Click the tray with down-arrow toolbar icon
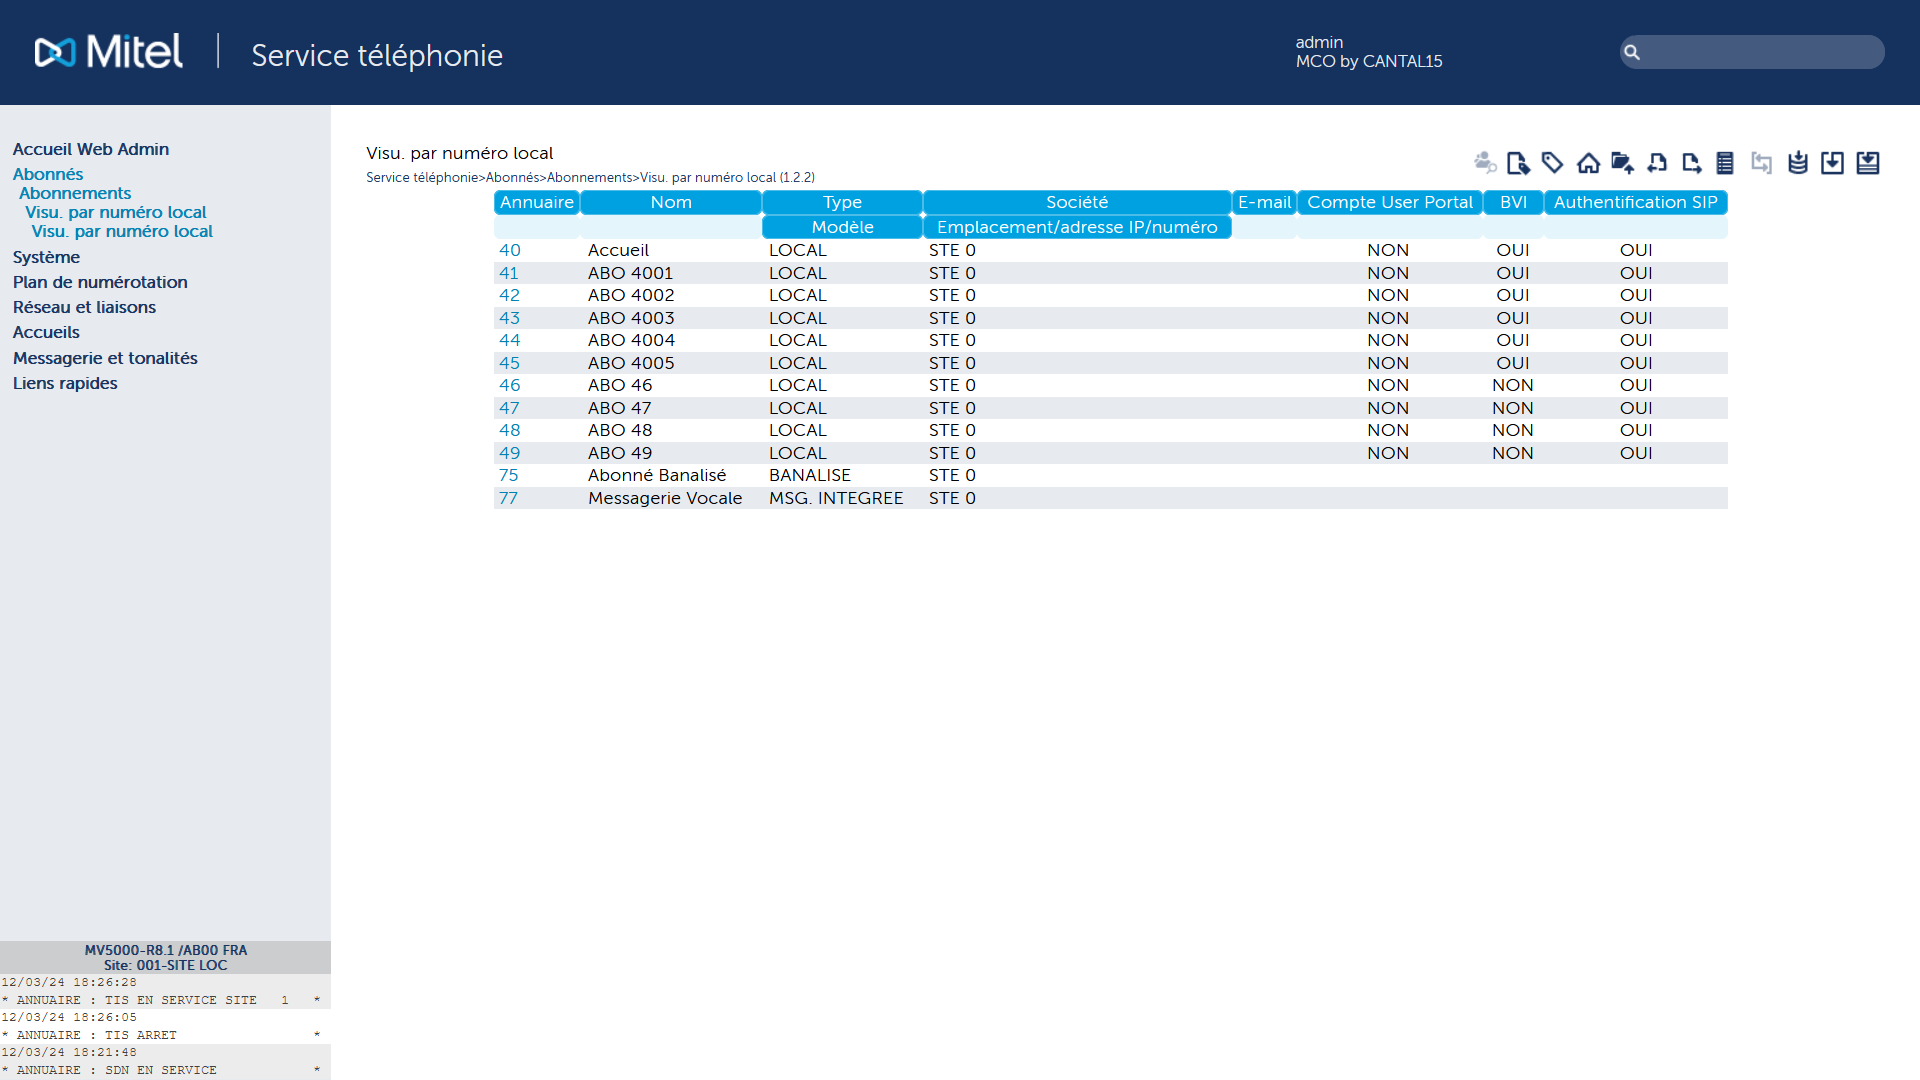The image size is (1920, 1080). click(1868, 162)
